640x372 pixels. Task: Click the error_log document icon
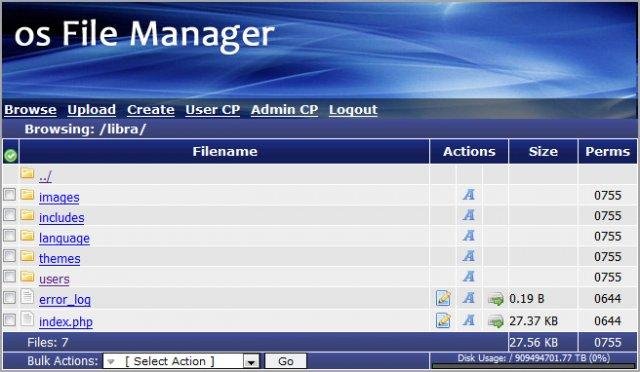tap(27, 297)
